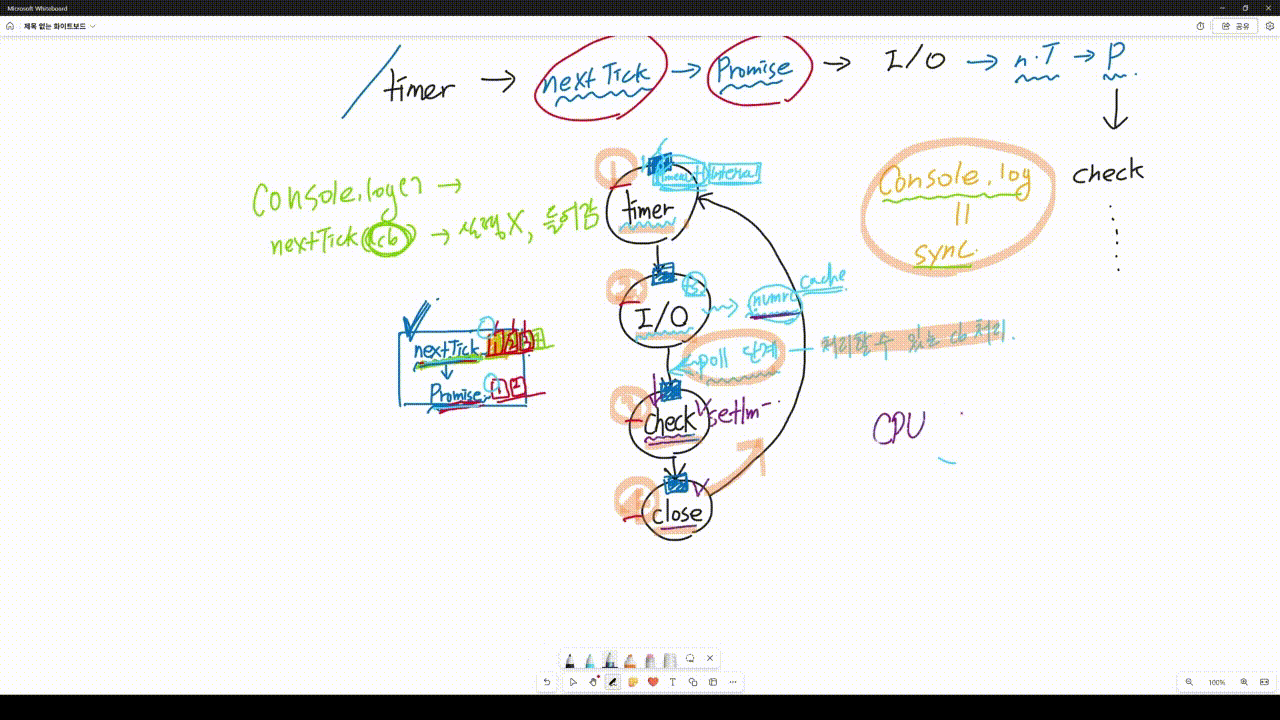Screen dimensions: 1280x720
Task: Pick the black pen
Action: 570,660
